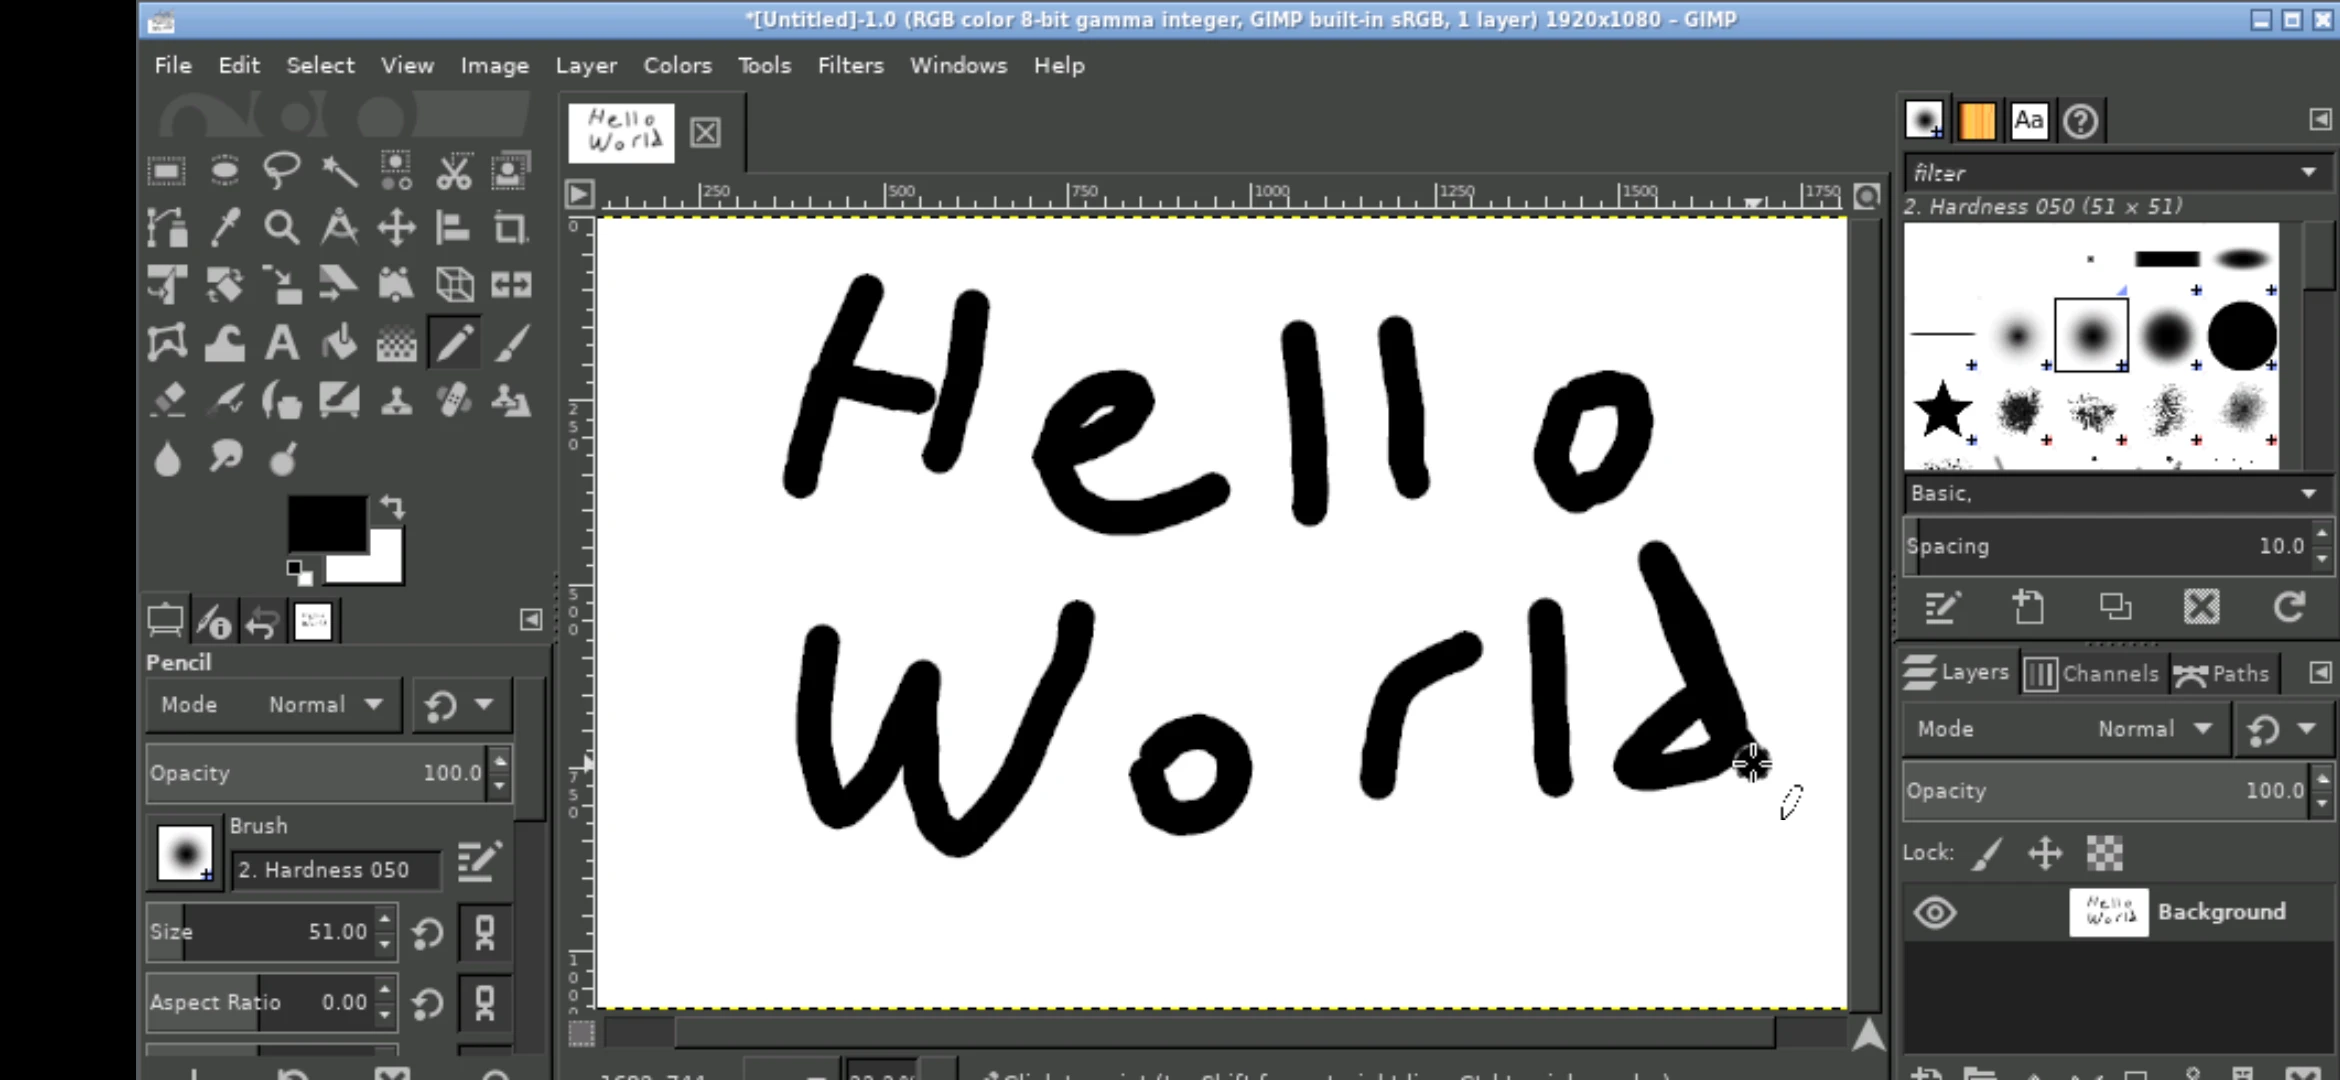The width and height of the screenshot is (2340, 1080).
Task: Select the Eraser tool
Action: (x=167, y=401)
